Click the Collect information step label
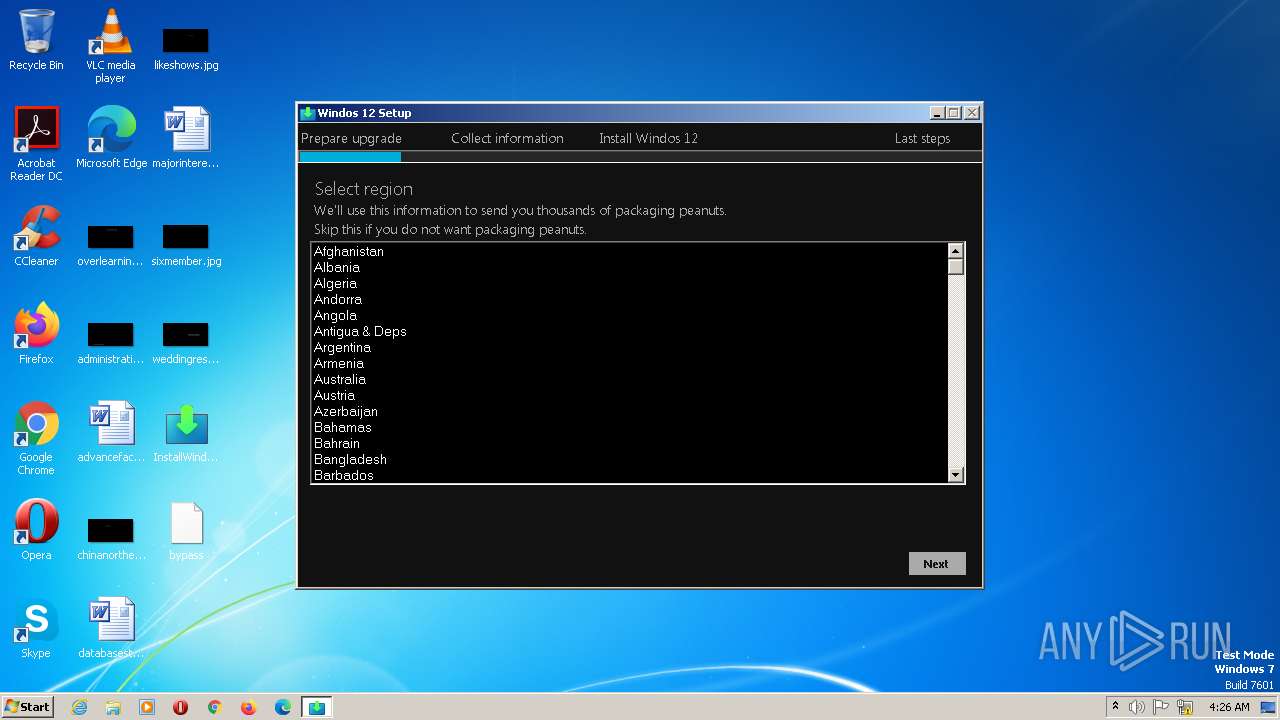 (507, 138)
